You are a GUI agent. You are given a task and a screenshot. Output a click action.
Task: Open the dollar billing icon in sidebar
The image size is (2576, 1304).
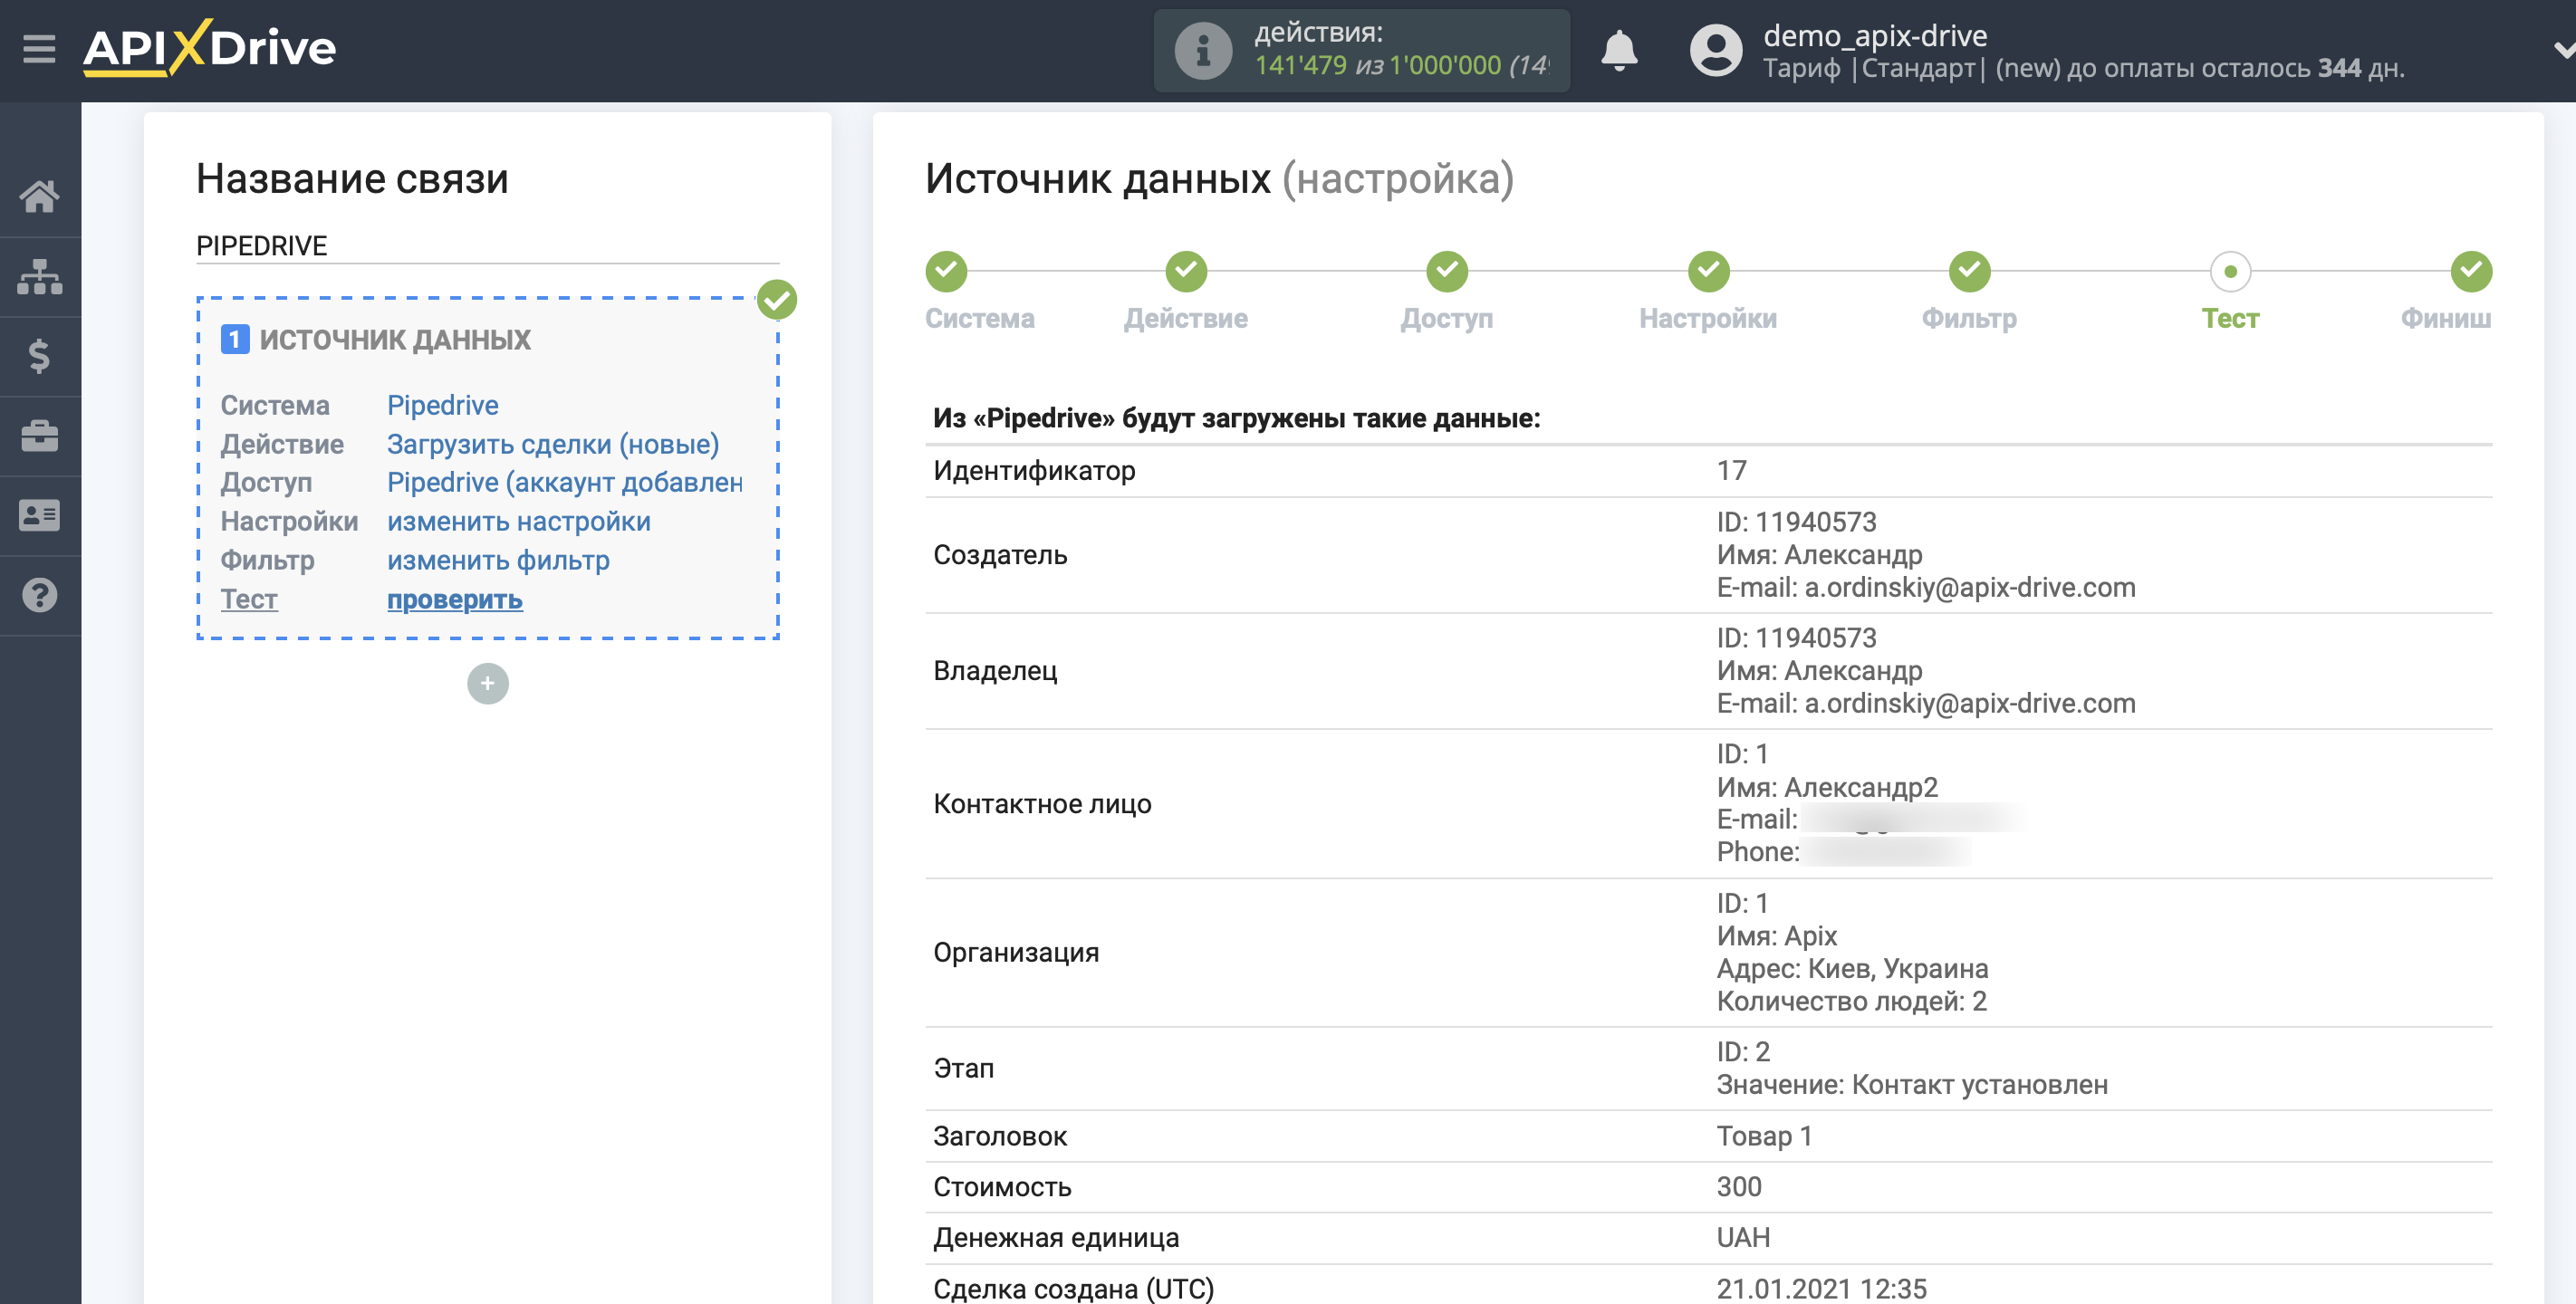coord(39,356)
